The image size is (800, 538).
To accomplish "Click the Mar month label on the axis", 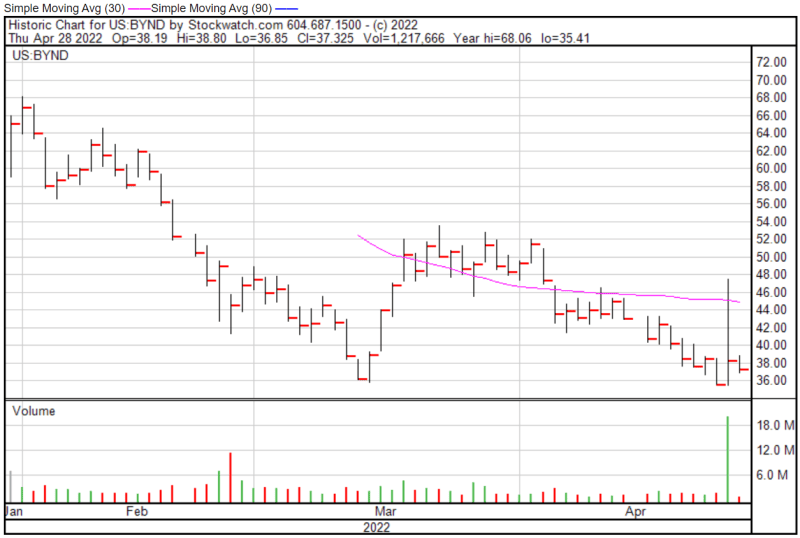I will (385, 511).
